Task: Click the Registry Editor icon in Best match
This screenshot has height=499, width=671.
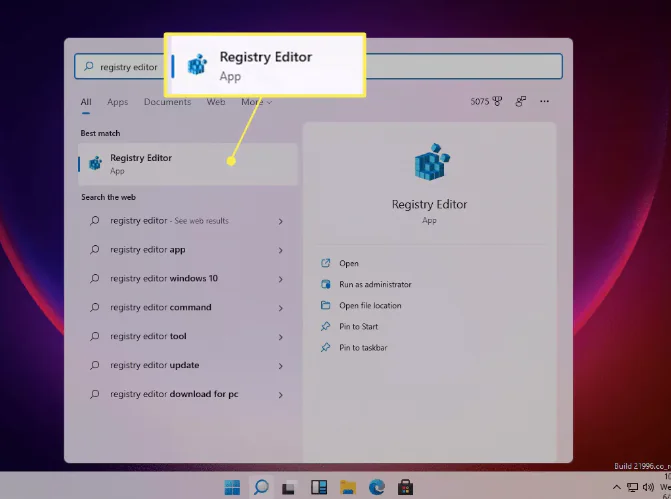Action: [95, 163]
